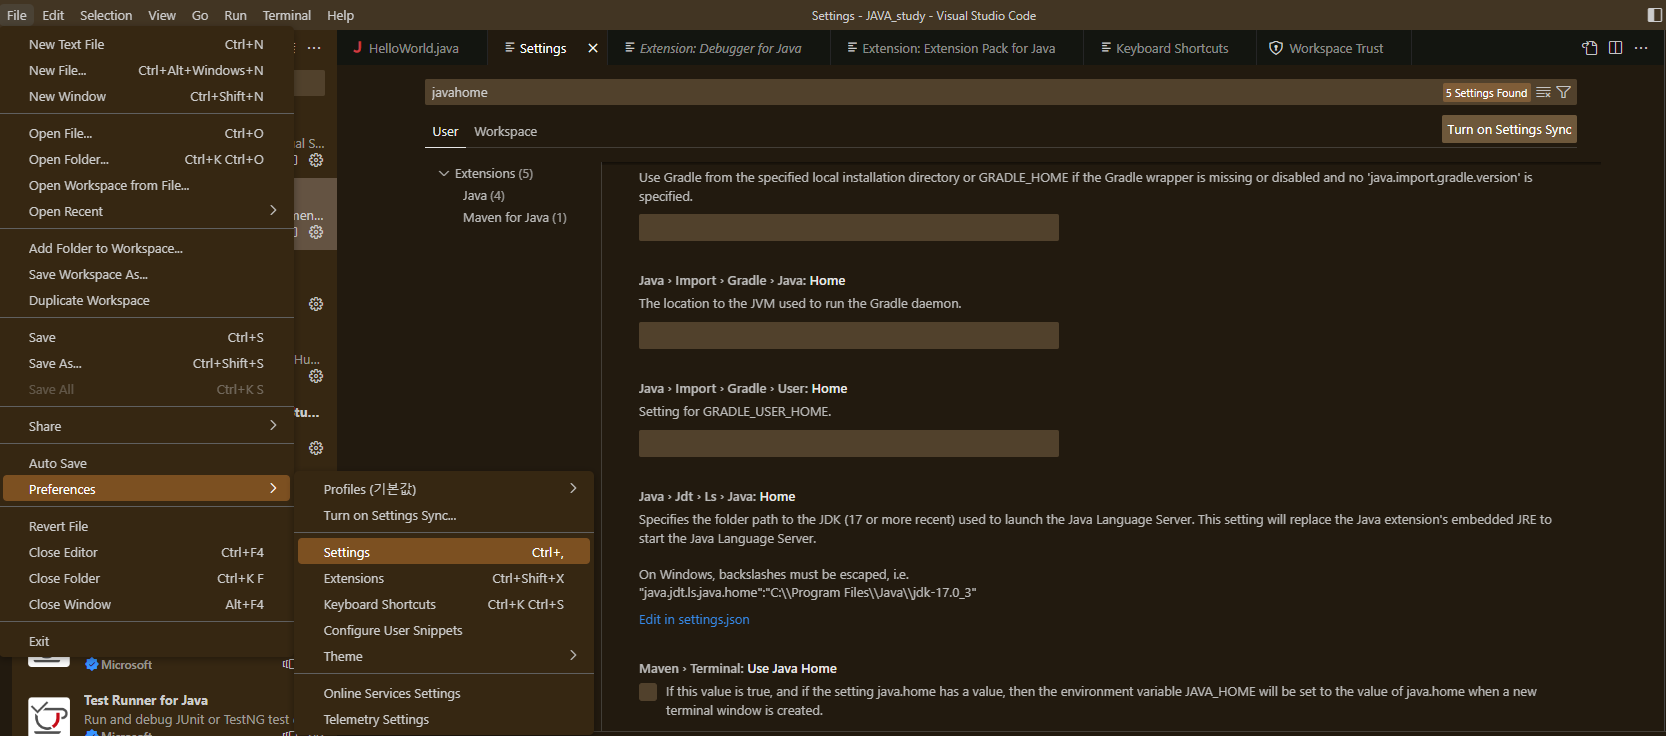The image size is (1666, 736).
Task: Open the sidebar Views and More Actions ellipsis
Action: [x=314, y=48]
